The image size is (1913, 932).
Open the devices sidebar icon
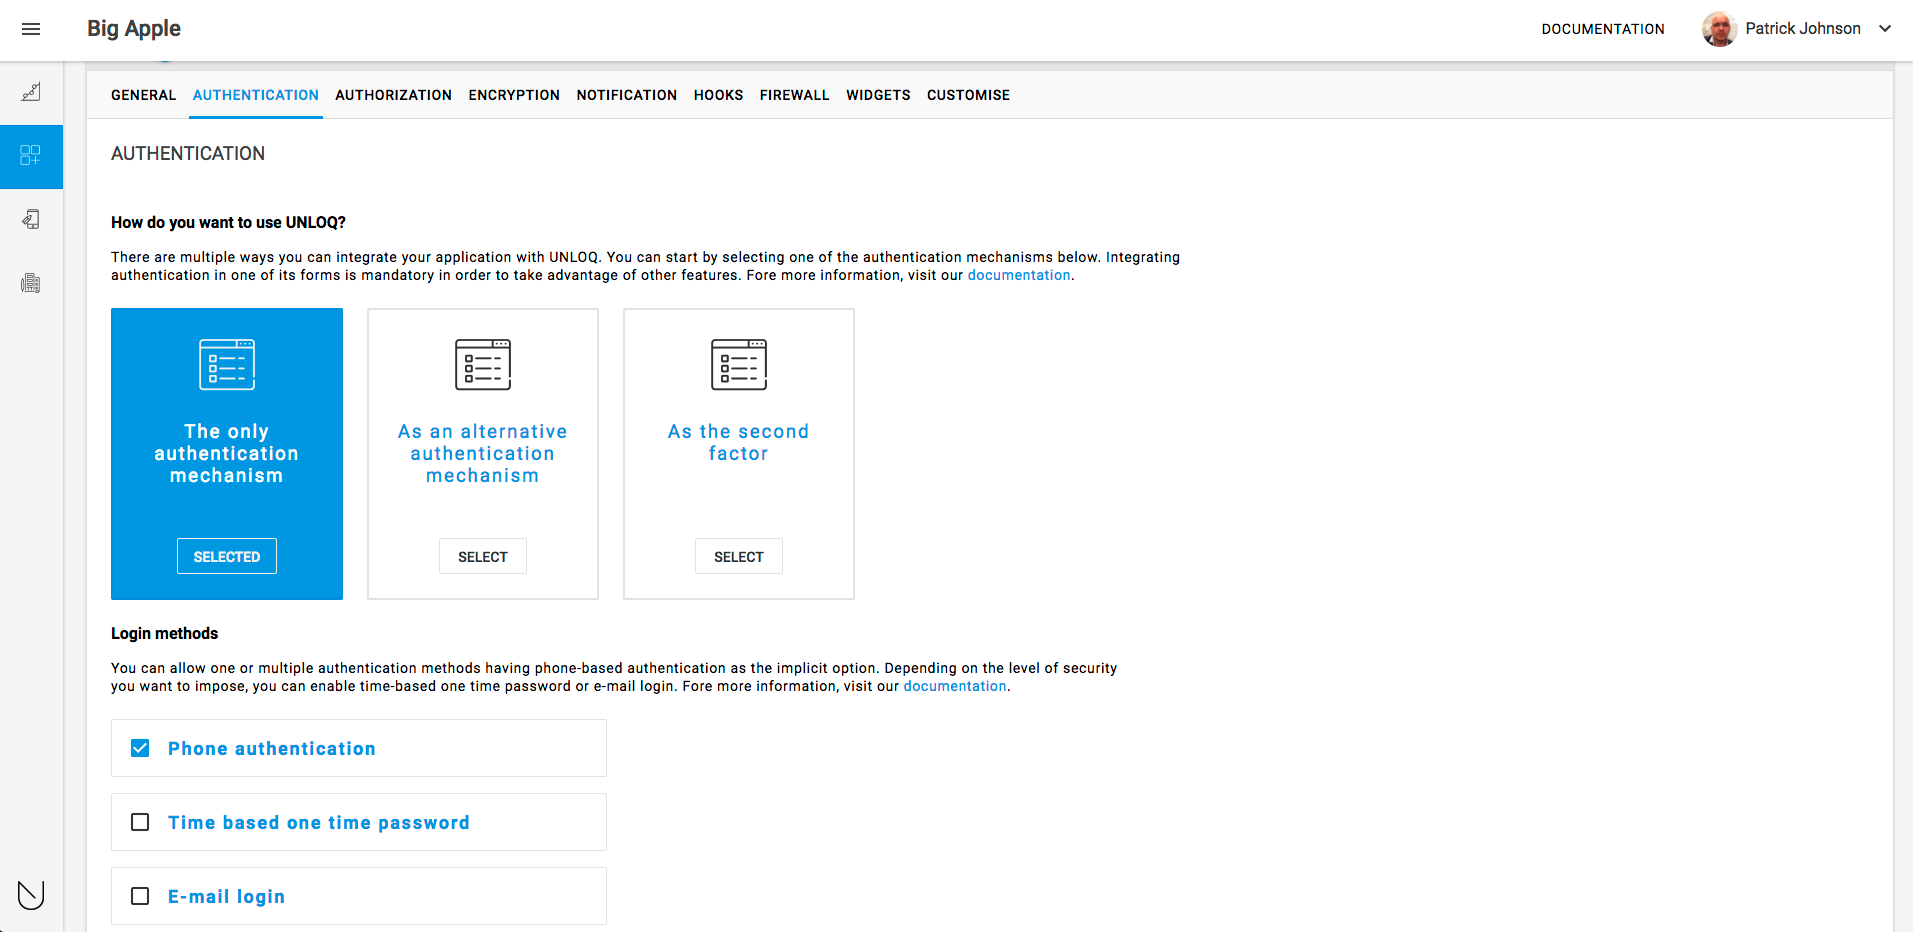(31, 220)
